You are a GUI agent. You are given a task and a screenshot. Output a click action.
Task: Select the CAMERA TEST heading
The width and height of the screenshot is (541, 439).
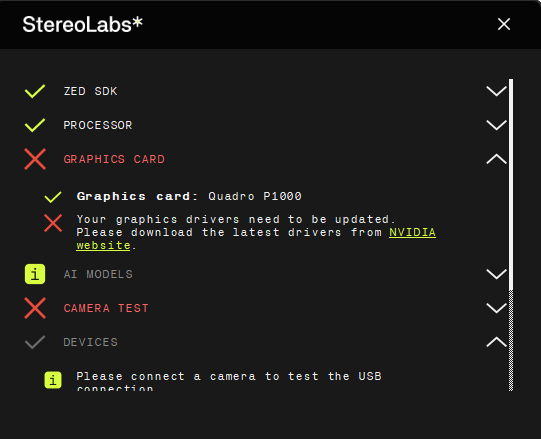[106, 308]
